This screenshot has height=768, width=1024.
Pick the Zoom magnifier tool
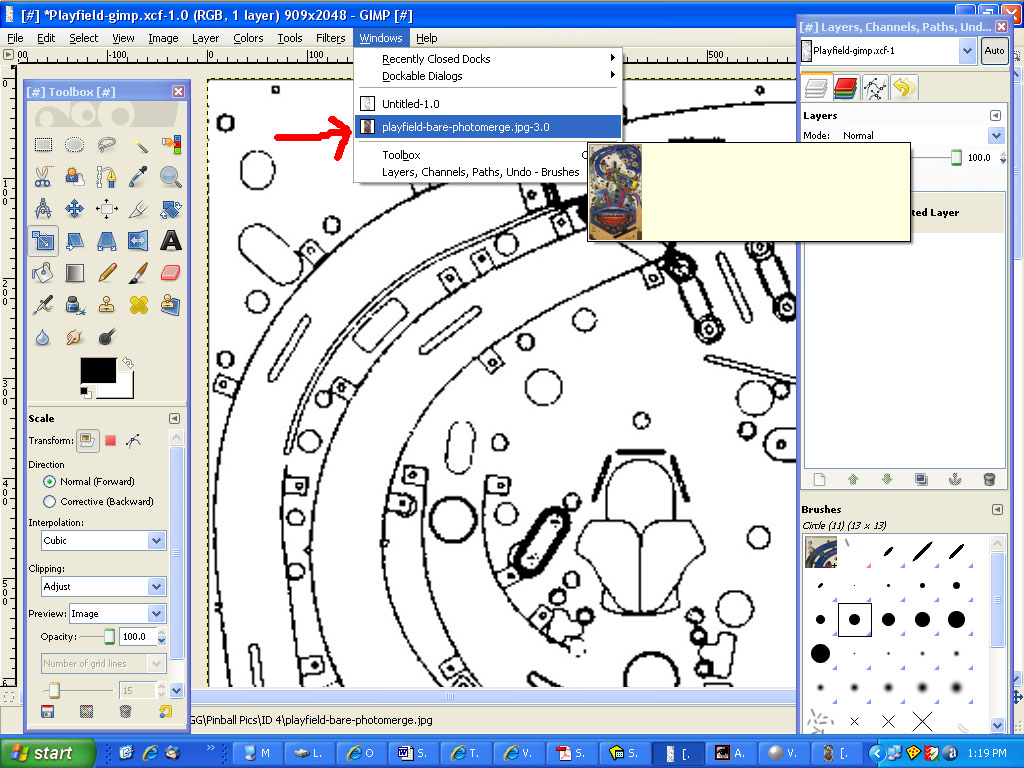(x=171, y=178)
